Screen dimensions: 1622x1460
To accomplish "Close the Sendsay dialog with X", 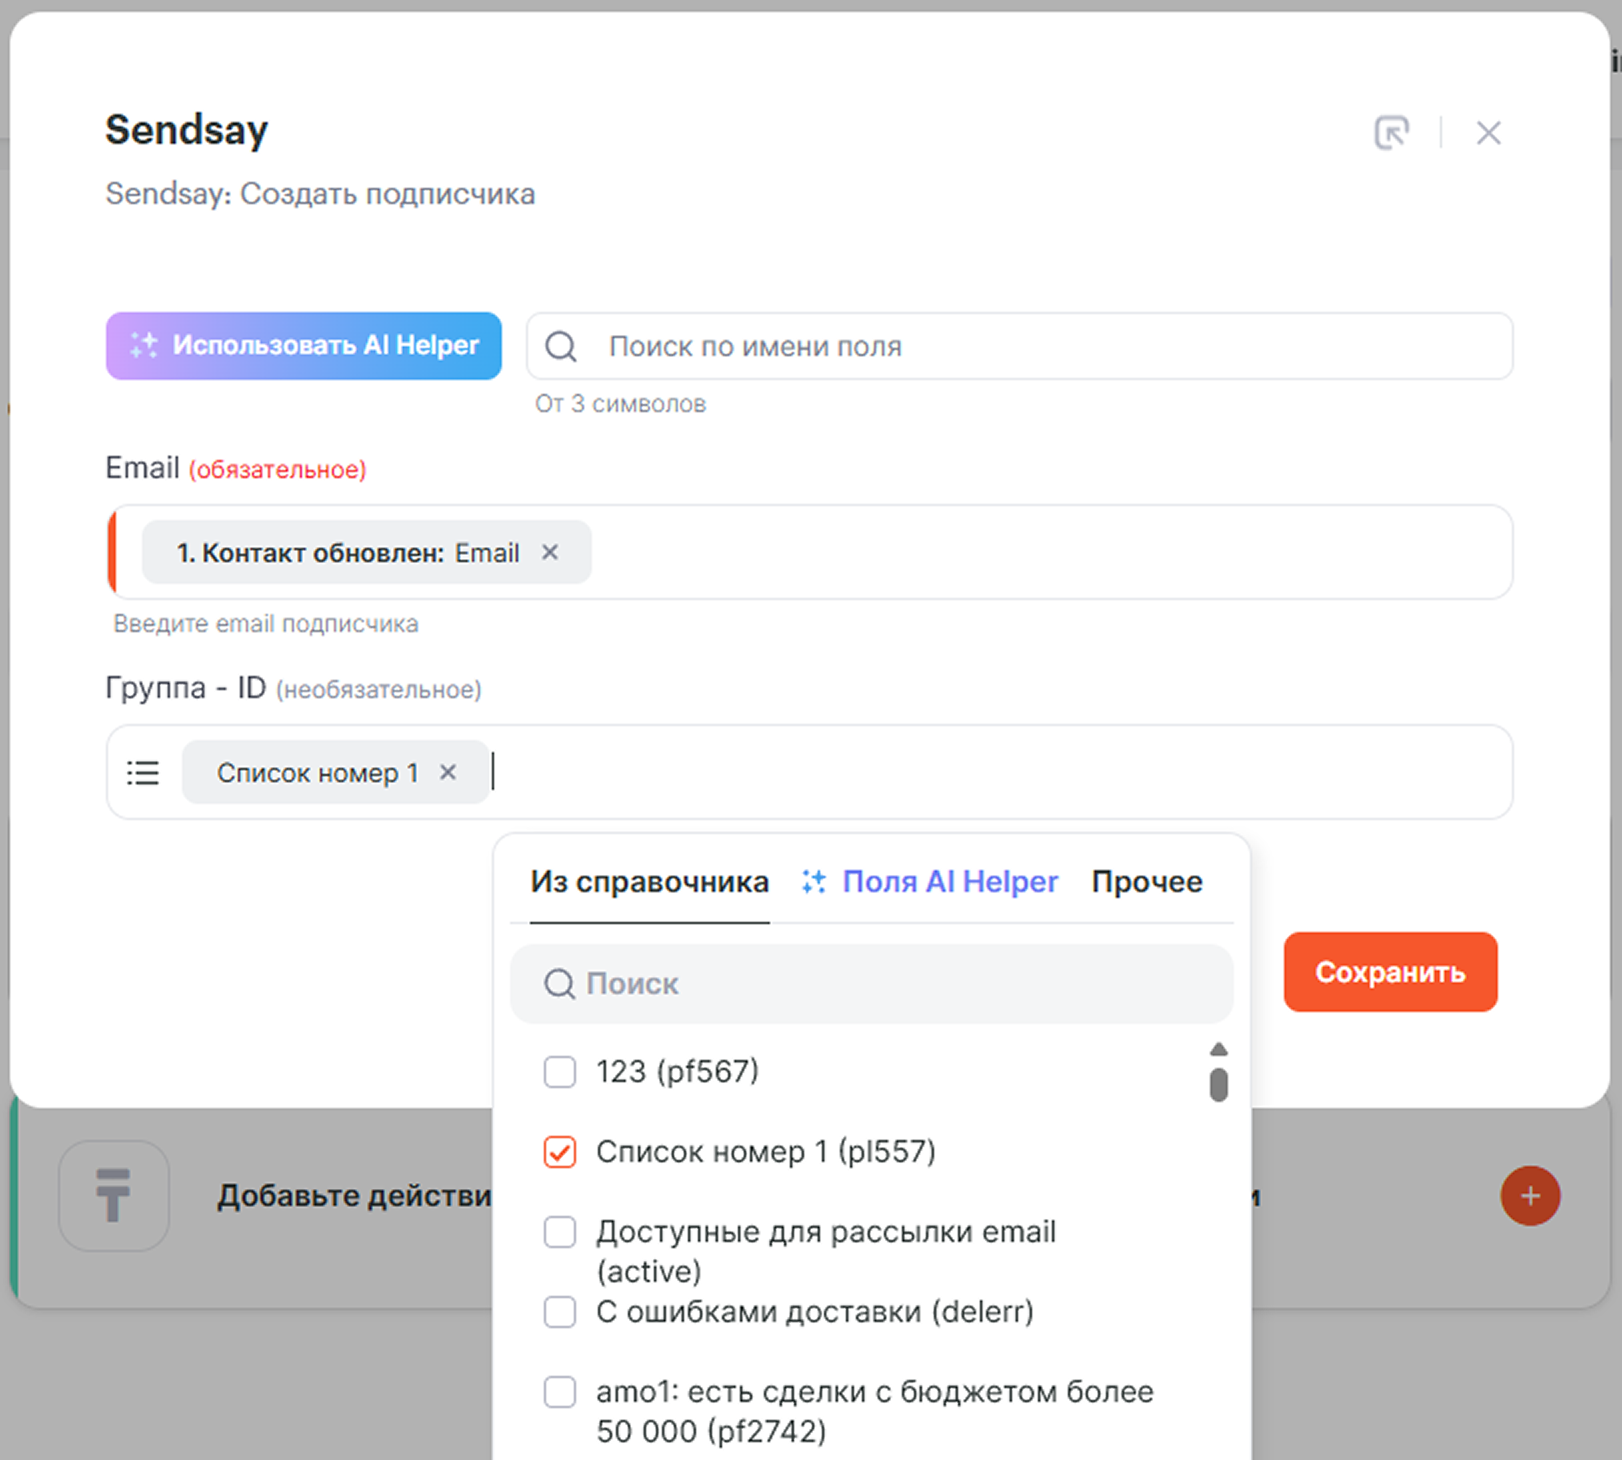I will (1488, 133).
